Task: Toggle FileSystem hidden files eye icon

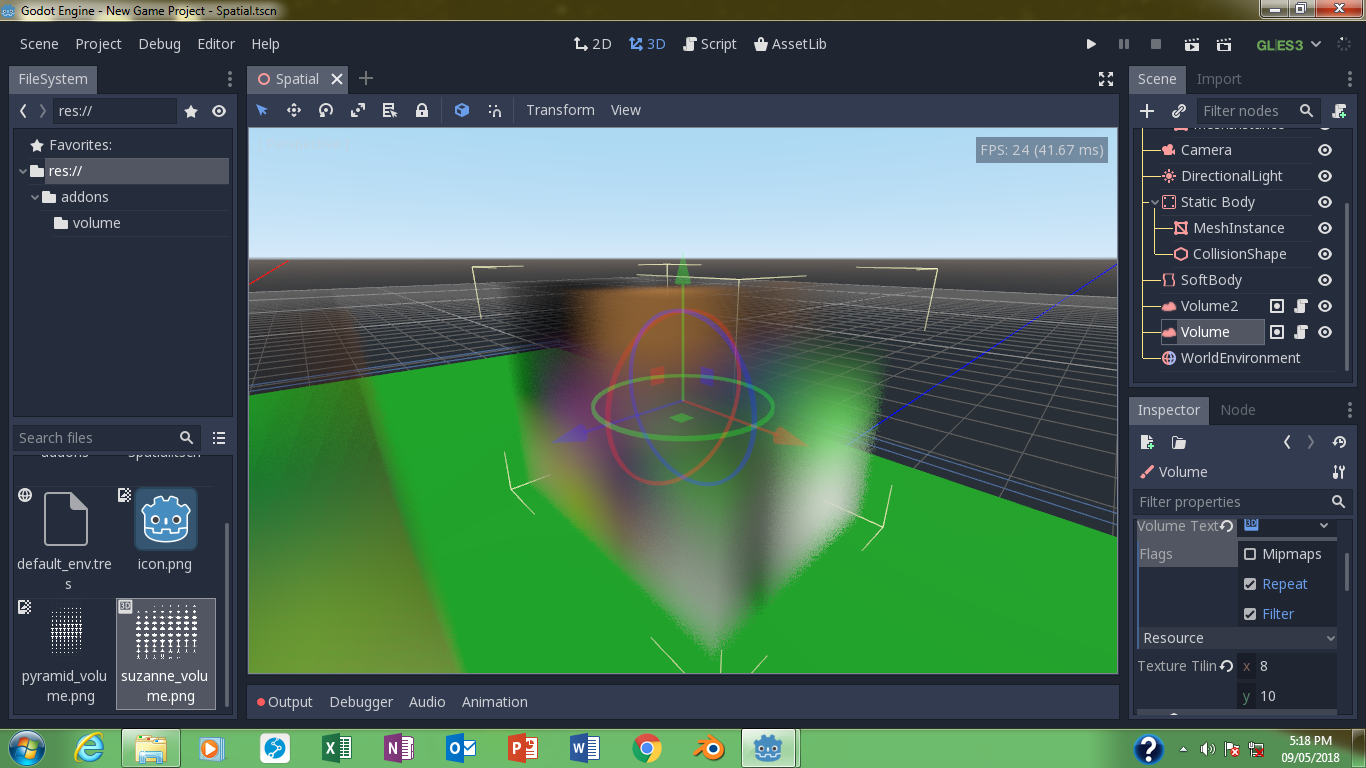Action: click(219, 111)
